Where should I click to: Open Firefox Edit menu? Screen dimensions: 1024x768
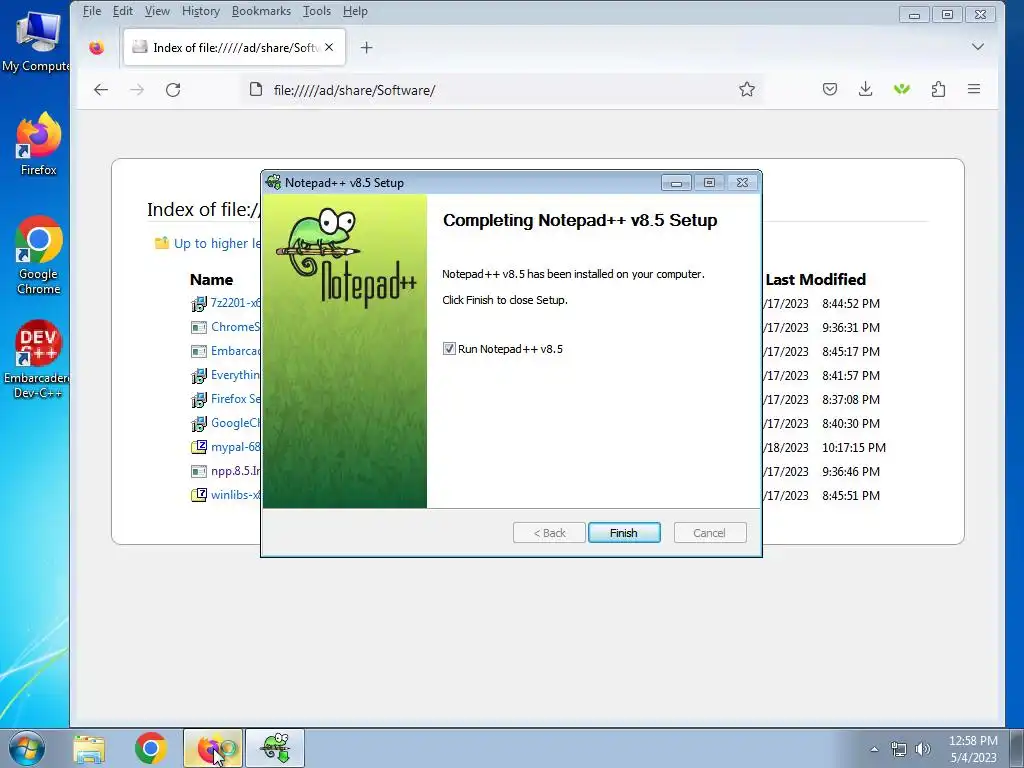click(123, 11)
